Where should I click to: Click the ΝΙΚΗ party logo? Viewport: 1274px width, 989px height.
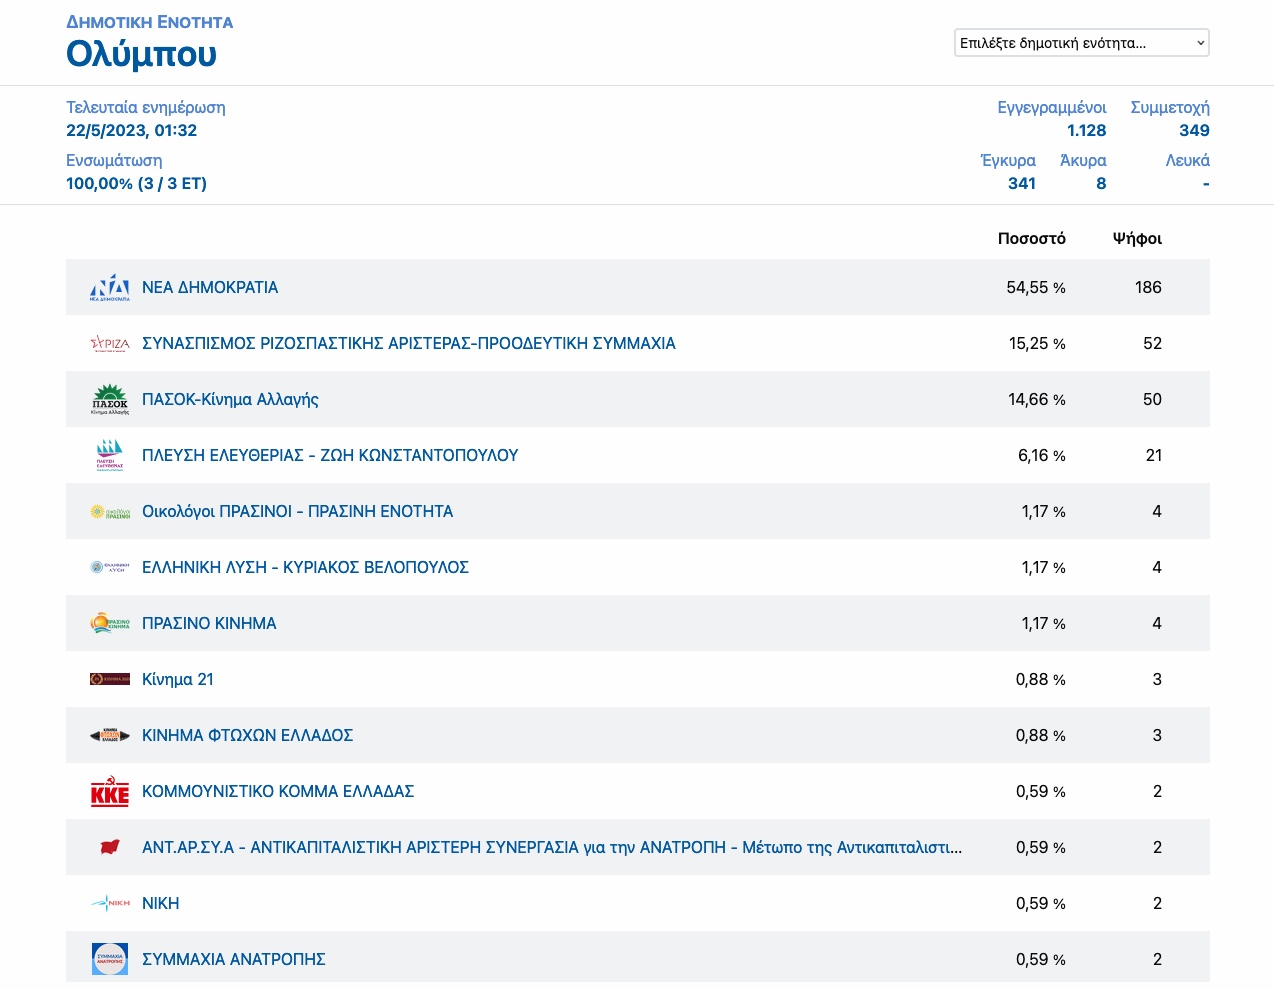(x=110, y=903)
